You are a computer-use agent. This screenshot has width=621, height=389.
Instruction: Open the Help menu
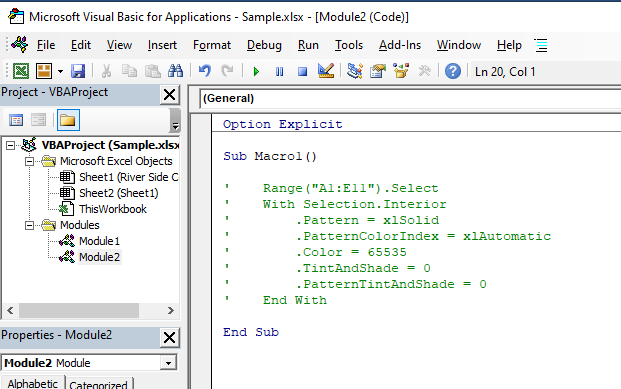point(509,45)
